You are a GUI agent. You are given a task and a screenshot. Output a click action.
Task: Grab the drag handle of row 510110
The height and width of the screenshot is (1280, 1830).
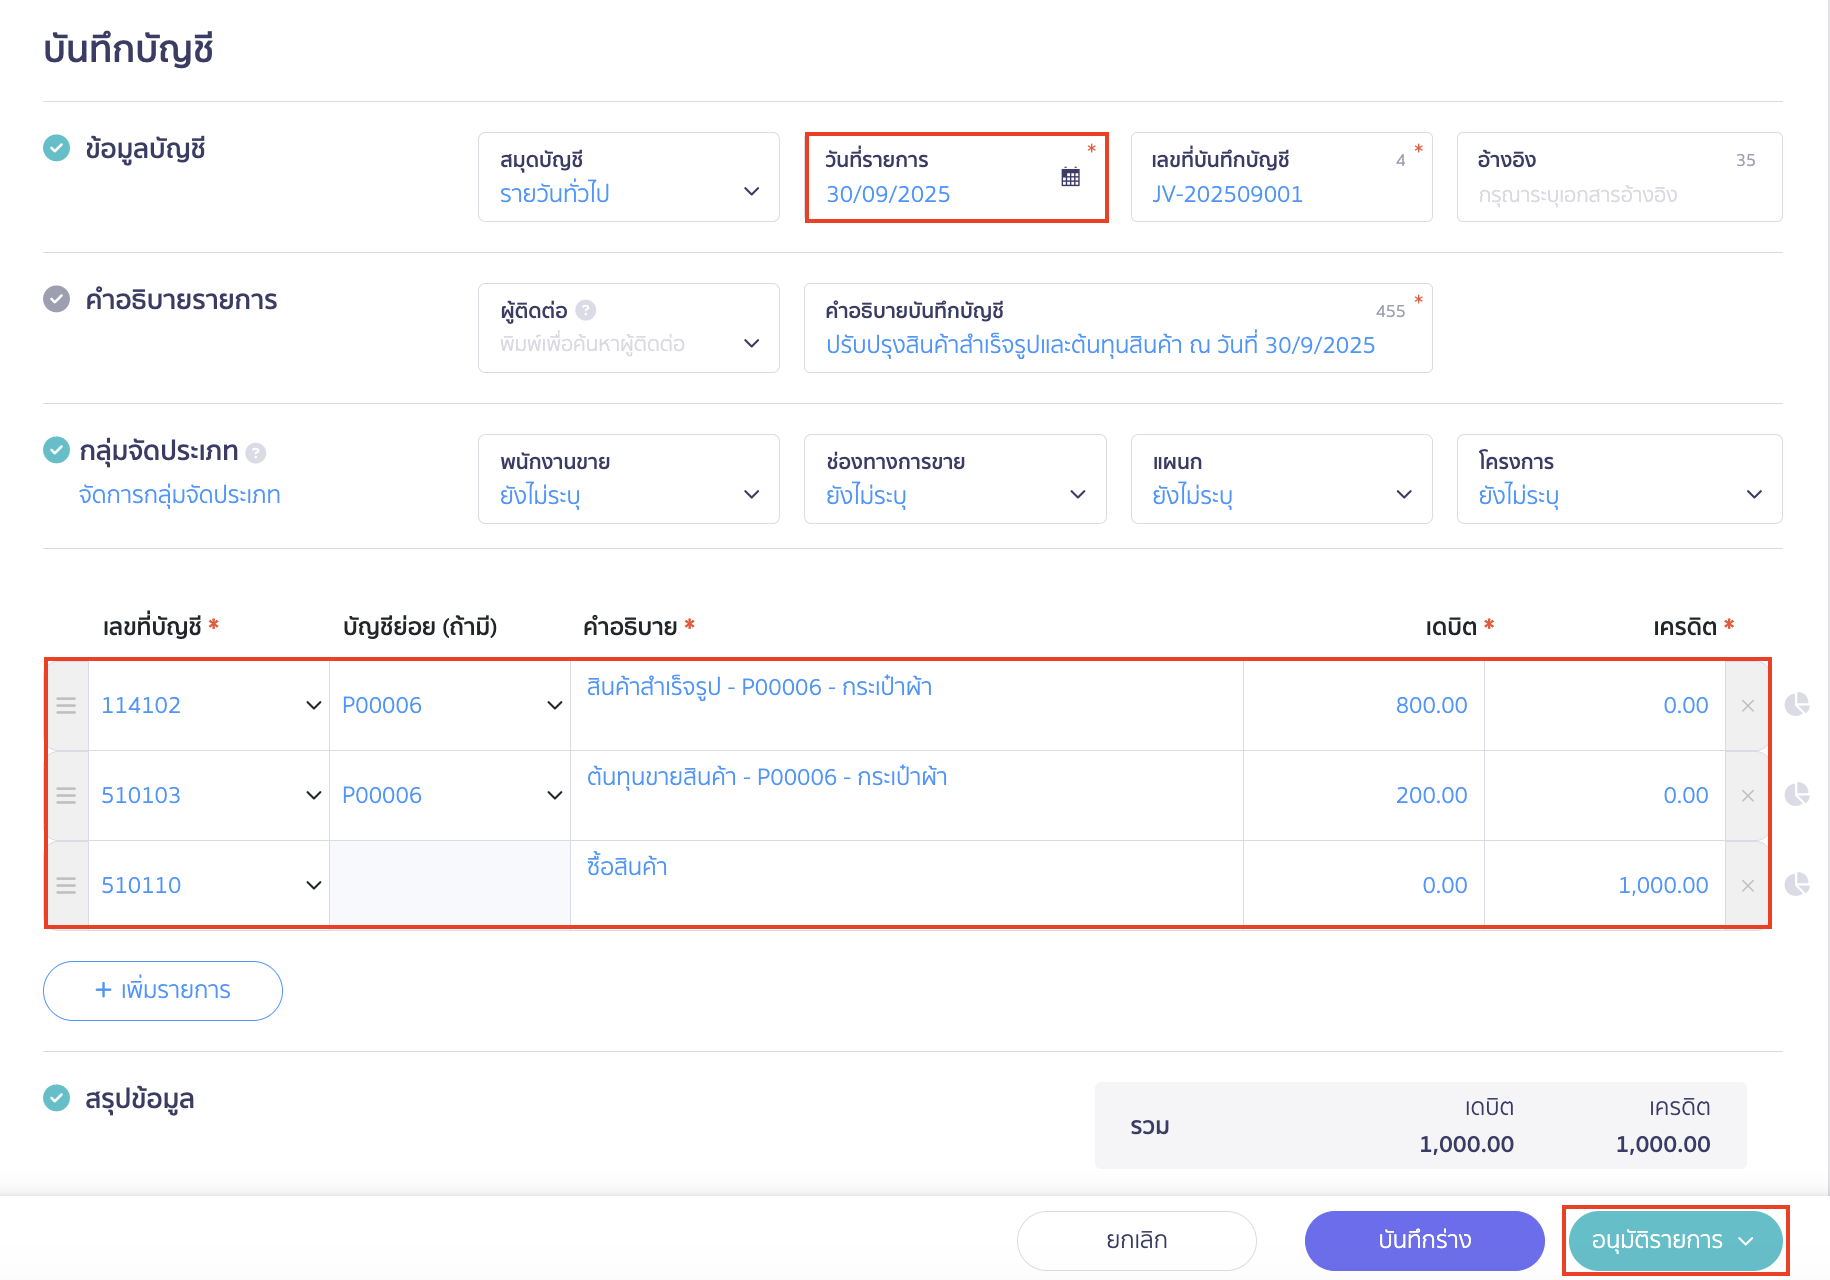click(x=66, y=886)
